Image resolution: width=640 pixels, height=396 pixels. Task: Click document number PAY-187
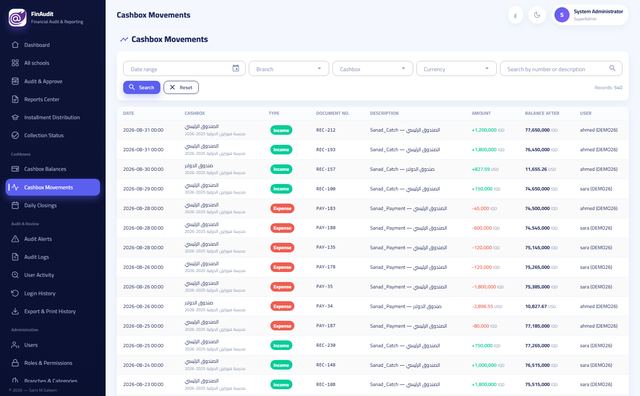[326, 326]
